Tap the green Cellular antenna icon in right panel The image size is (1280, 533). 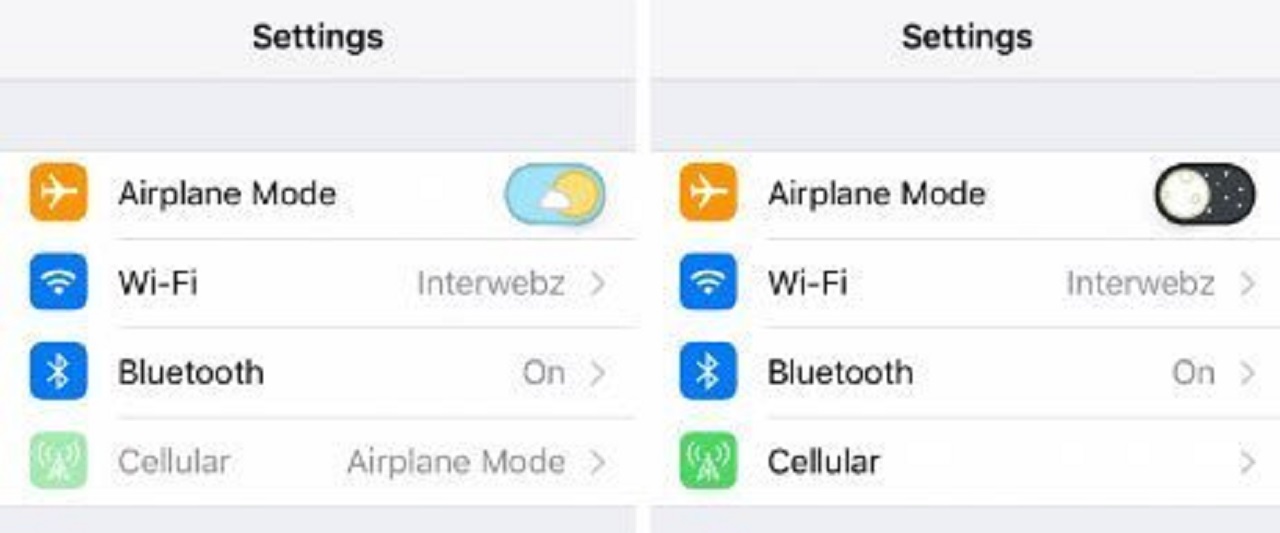coord(708,460)
